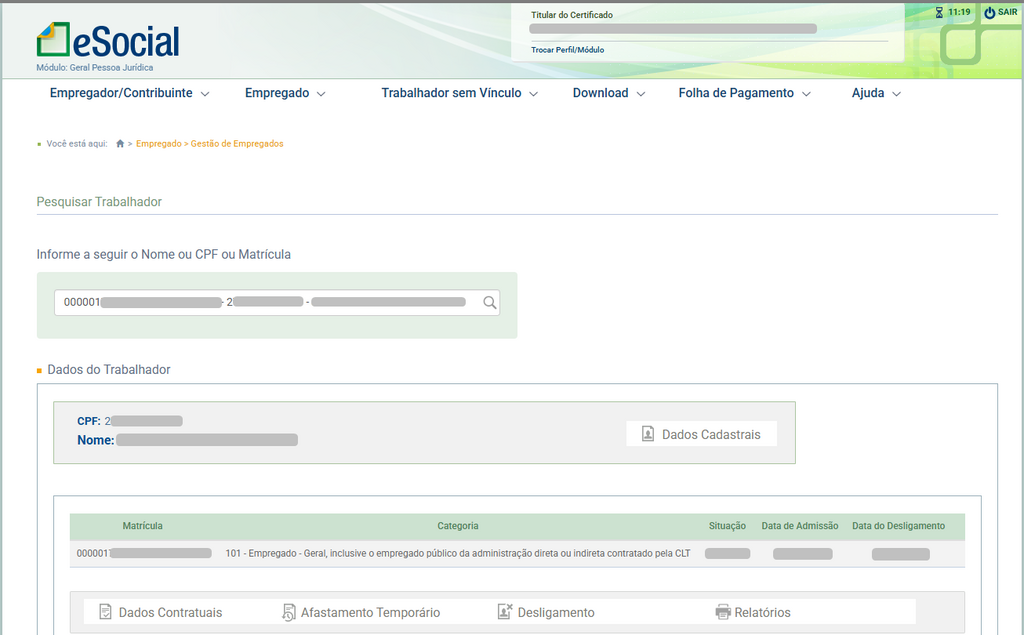This screenshot has height=635, width=1024.
Task: Expand the Empregado menu
Action: pos(285,93)
